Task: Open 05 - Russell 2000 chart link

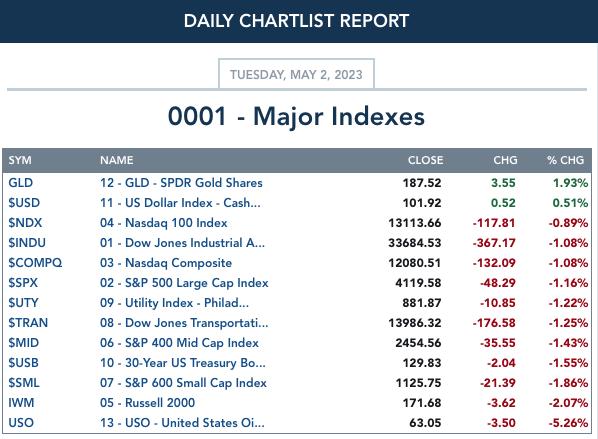Action: [147, 403]
